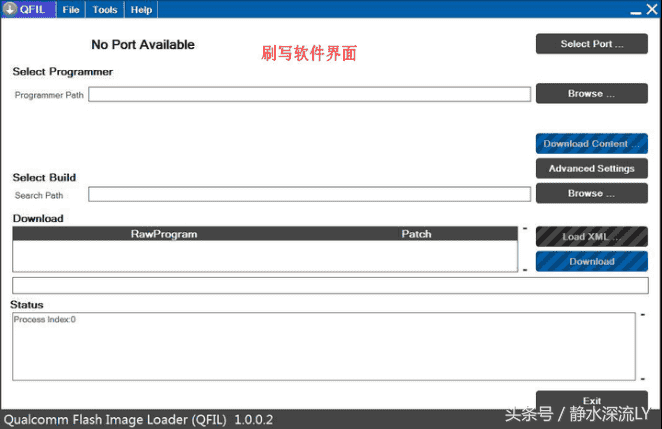This screenshot has width=662, height=429.
Task: Click the QFIL version text in status bar
Action: [x=138, y=420]
